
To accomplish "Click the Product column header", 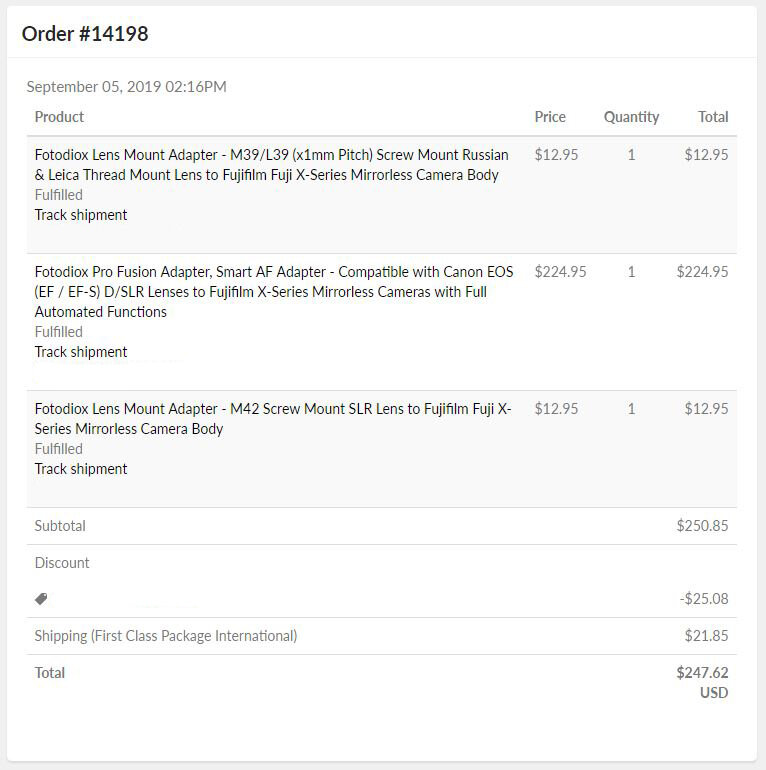I will [59, 117].
